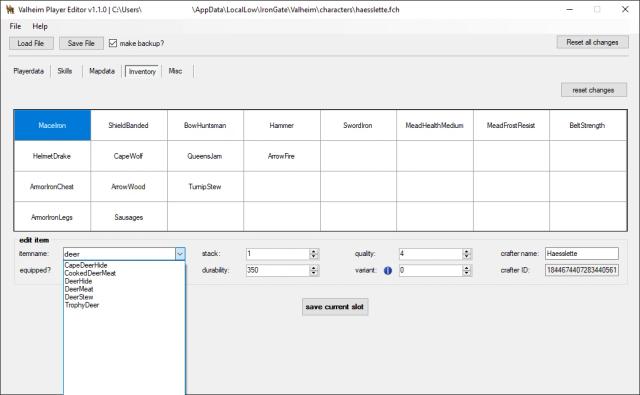This screenshot has width=640, height=395.
Task: Click Reset all changes button
Action: click(x=592, y=42)
